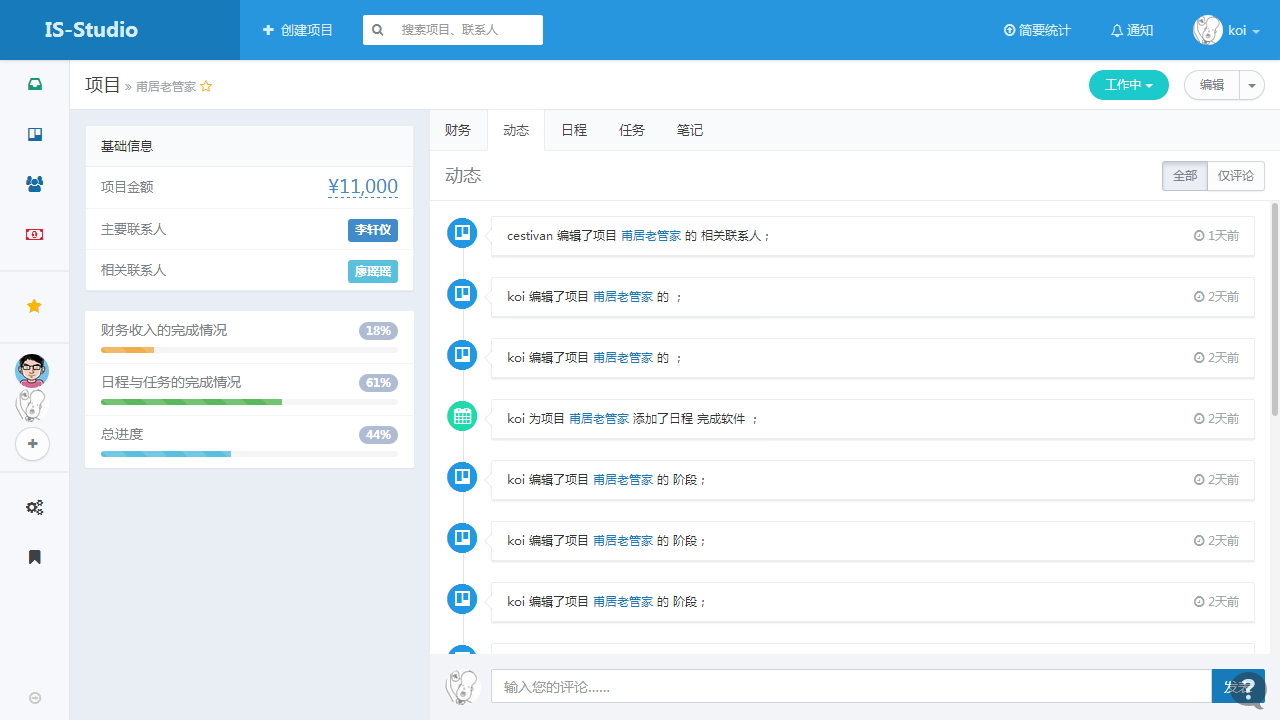
Task: Open the inbox icon in sidebar
Action: pyautogui.click(x=35, y=84)
